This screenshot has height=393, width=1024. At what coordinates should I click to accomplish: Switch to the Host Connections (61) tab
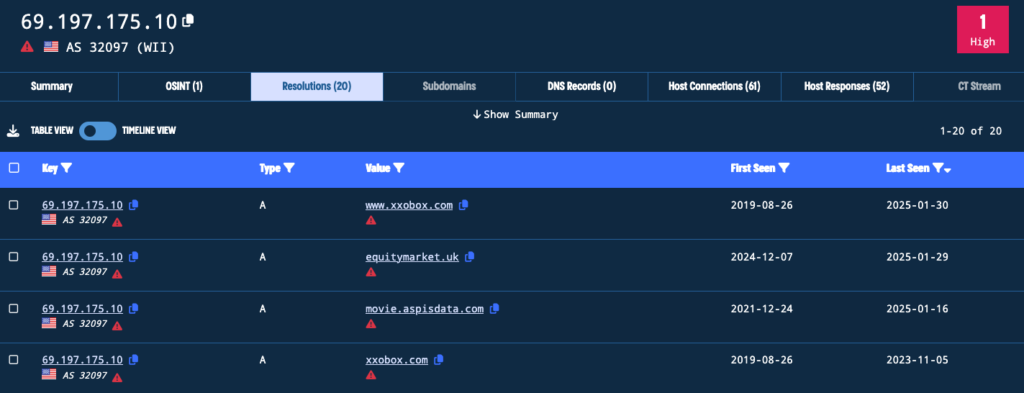(x=714, y=87)
